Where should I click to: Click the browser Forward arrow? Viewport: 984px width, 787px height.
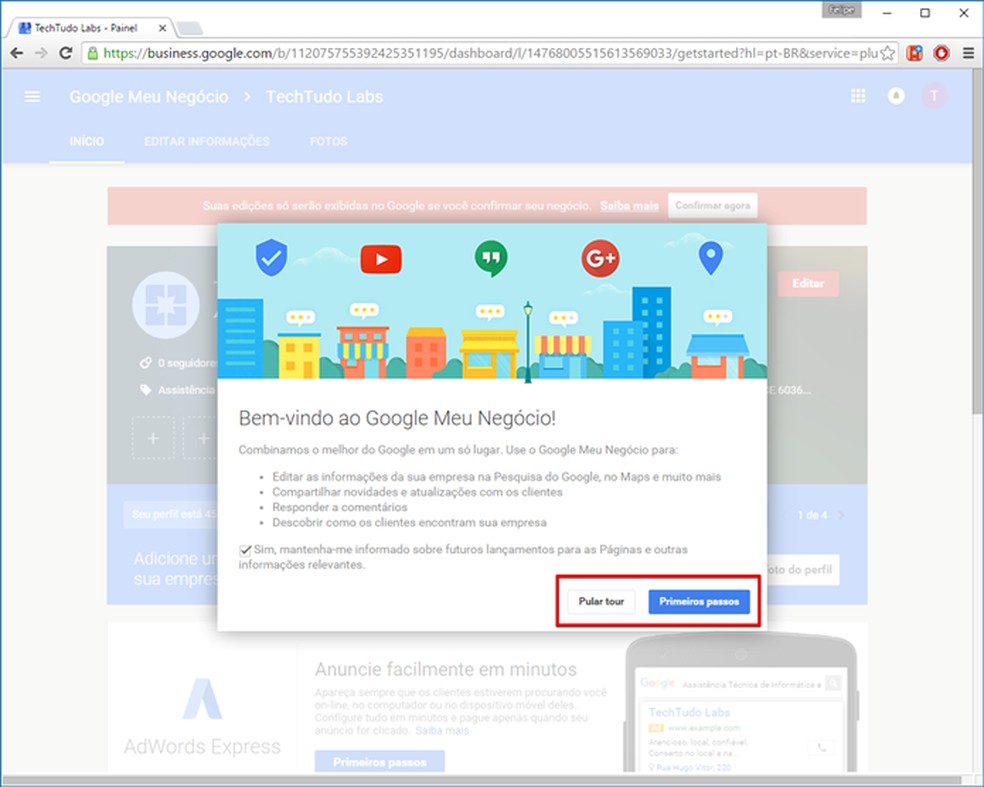pos(41,53)
